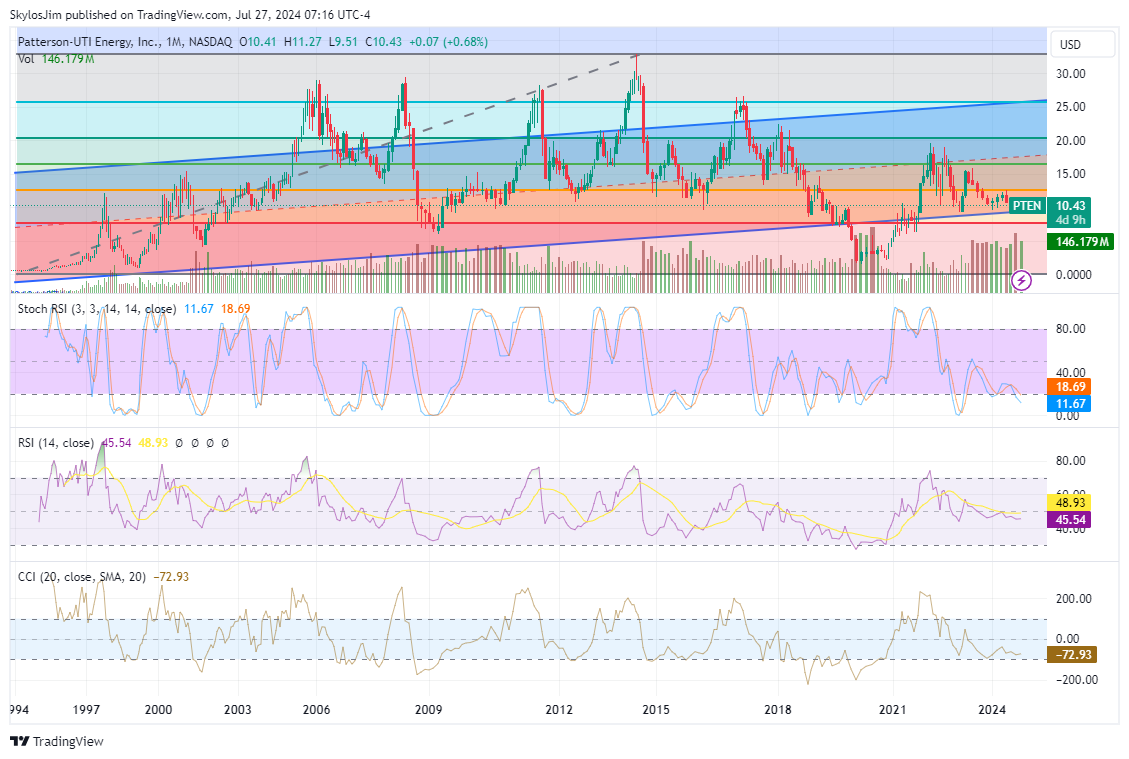This screenshot has height=759, width=1129.
Task: Open the USD currency selector
Action: tap(1070, 45)
